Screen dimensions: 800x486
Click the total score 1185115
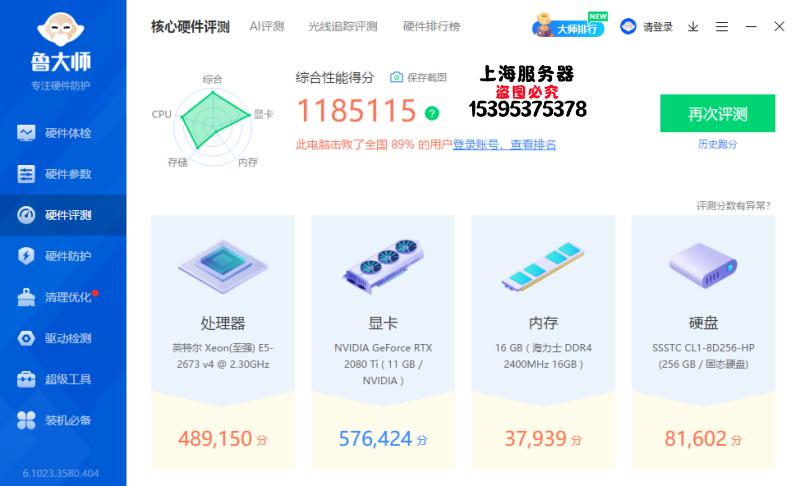click(357, 111)
